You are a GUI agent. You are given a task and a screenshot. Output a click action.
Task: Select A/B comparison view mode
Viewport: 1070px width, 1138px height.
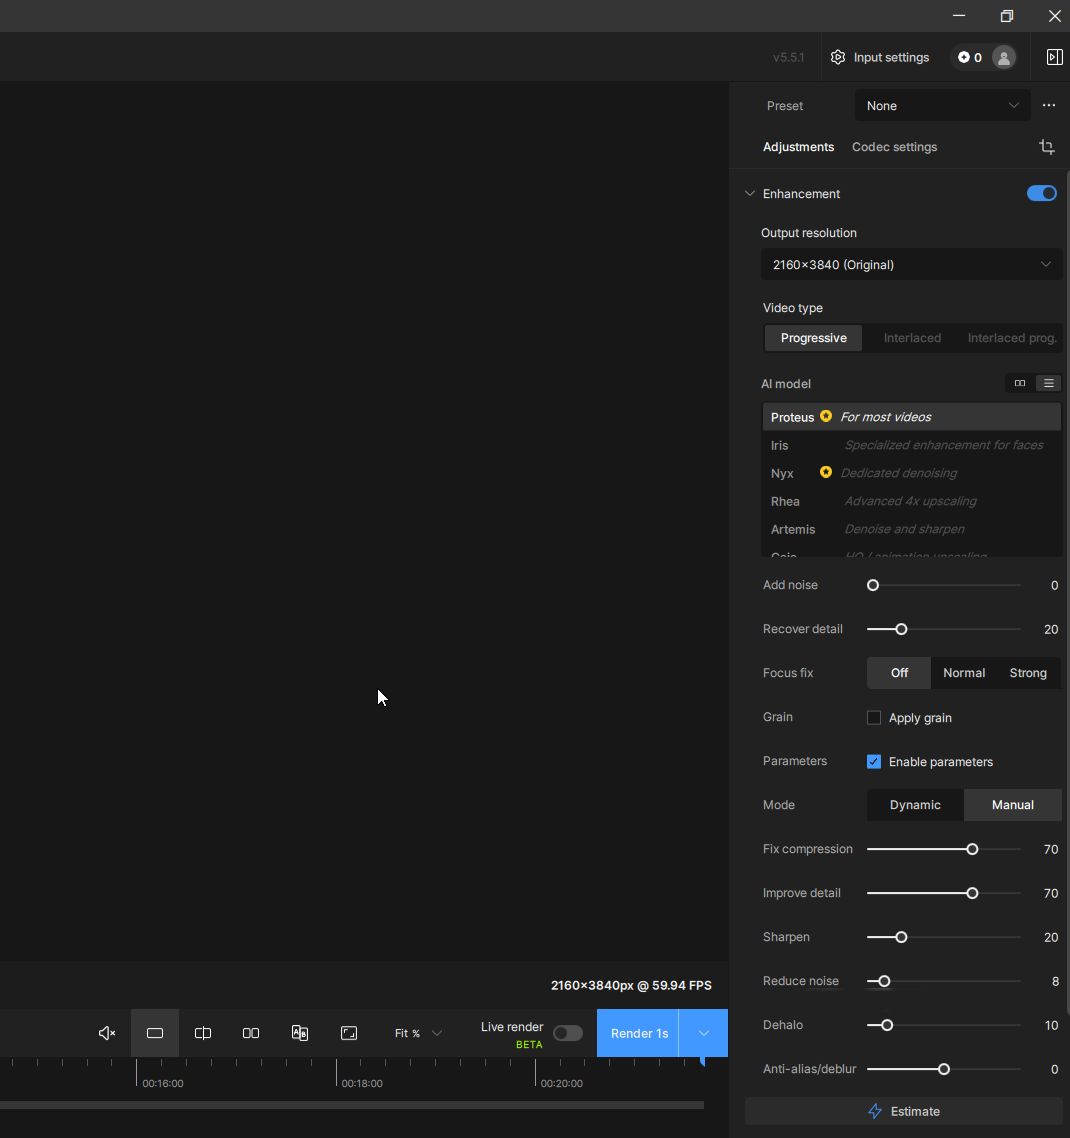300,1033
